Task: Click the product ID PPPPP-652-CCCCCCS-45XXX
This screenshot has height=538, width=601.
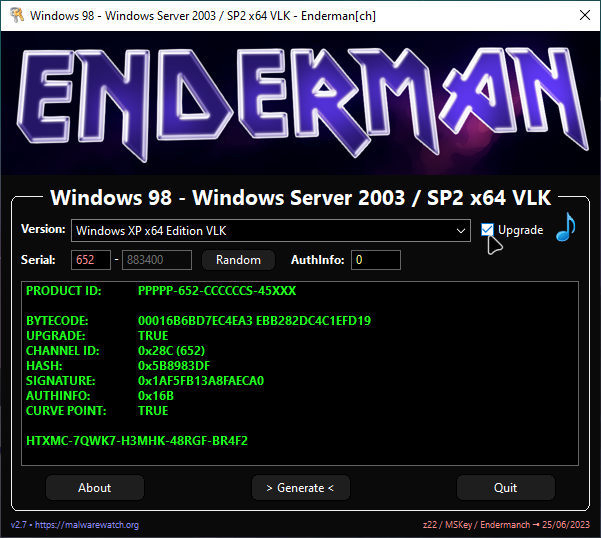Action: 217,291
